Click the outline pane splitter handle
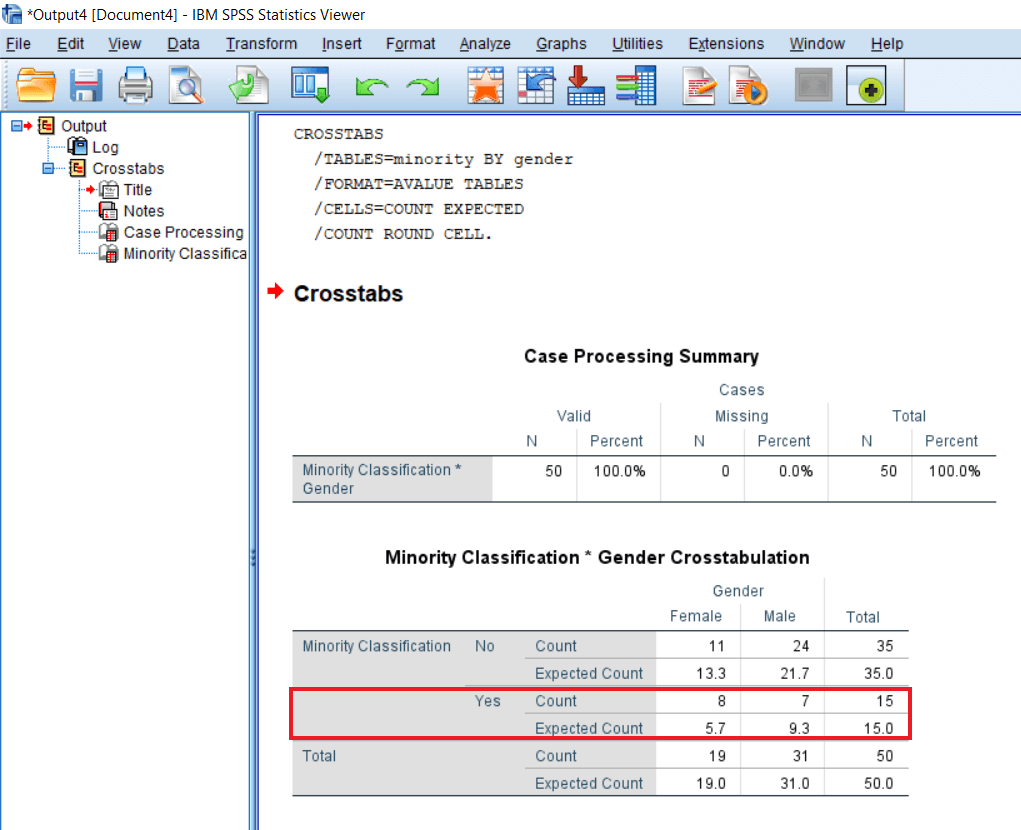The height and width of the screenshot is (830, 1021). click(x=253, y=558)
